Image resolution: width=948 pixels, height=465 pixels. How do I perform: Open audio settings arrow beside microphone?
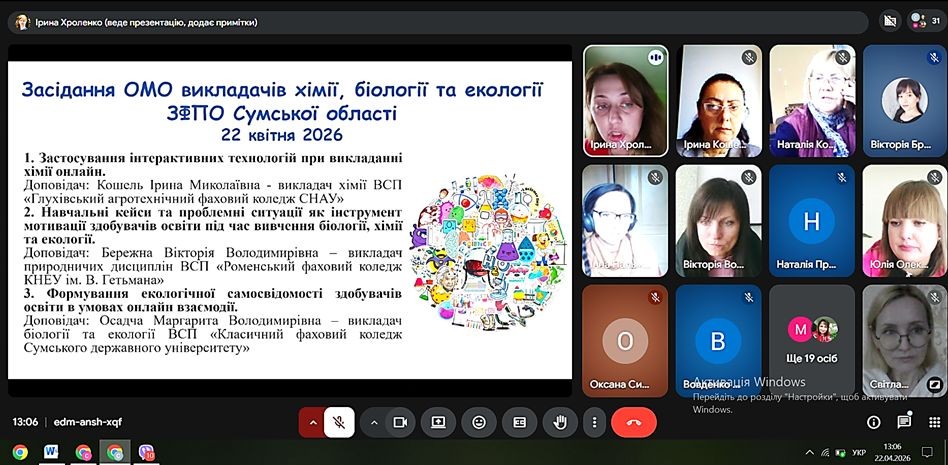pos(313,422)
